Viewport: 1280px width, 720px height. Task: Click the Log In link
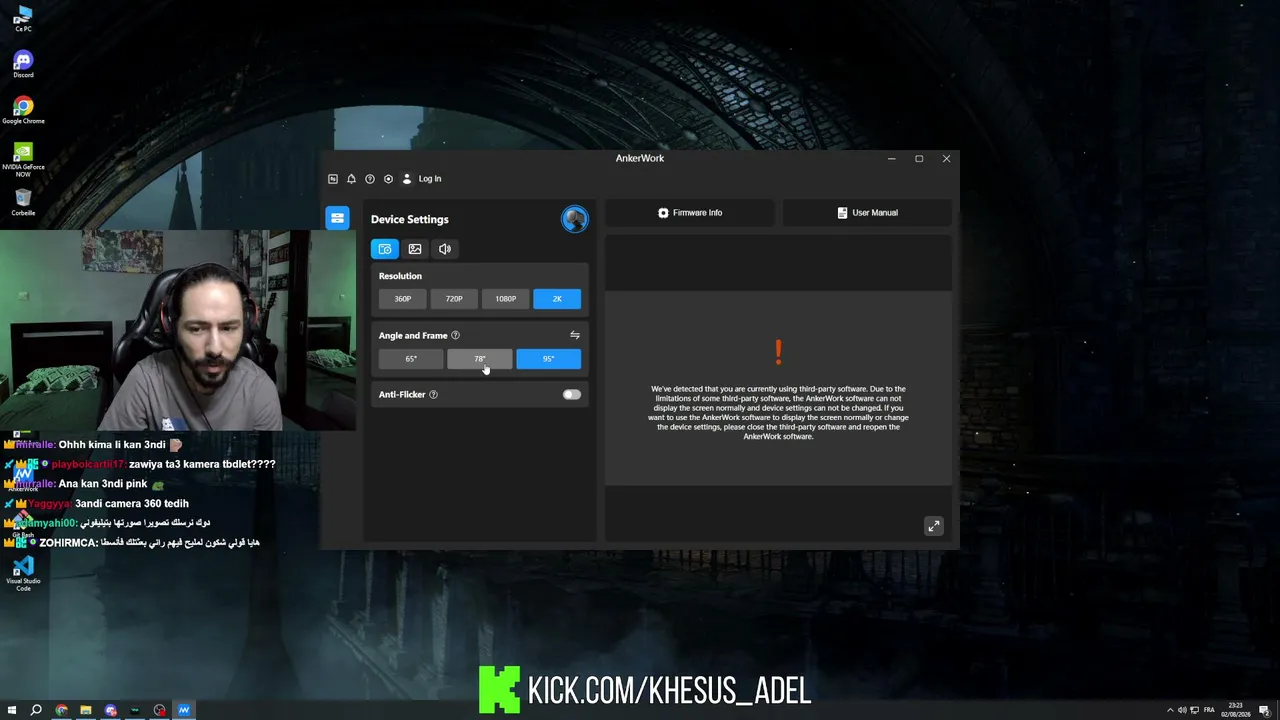click(x=430, y=179)
